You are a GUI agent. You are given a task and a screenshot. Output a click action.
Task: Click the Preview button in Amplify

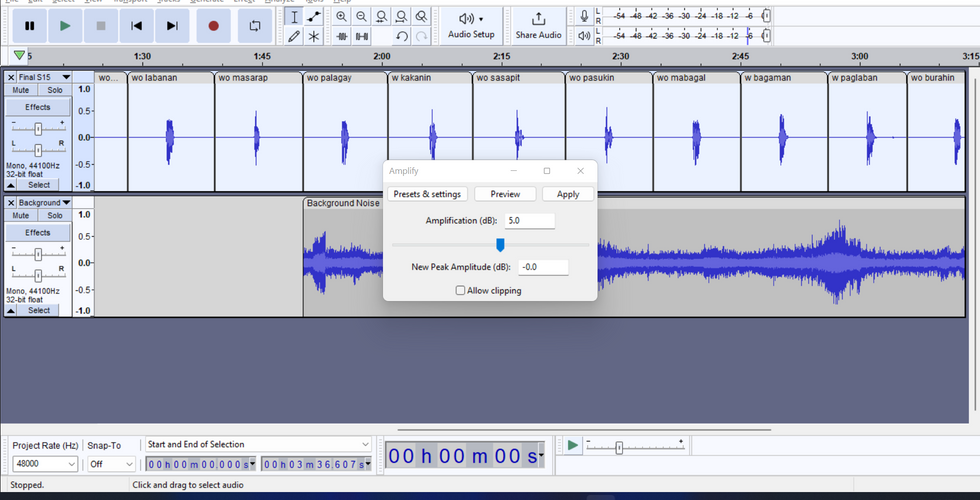505,194
